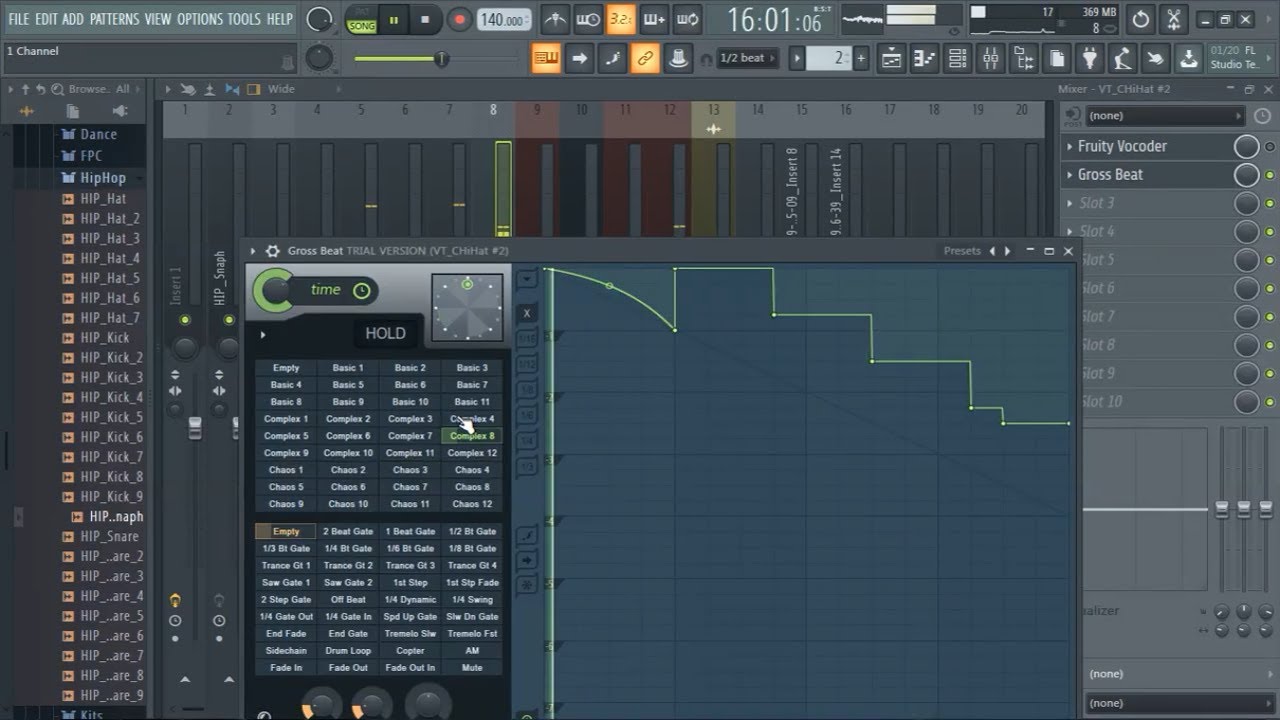This screenshot has height=720, width=1280.
Task: Go to previous Gross Beat preset arrow
Action: [992, 251]
